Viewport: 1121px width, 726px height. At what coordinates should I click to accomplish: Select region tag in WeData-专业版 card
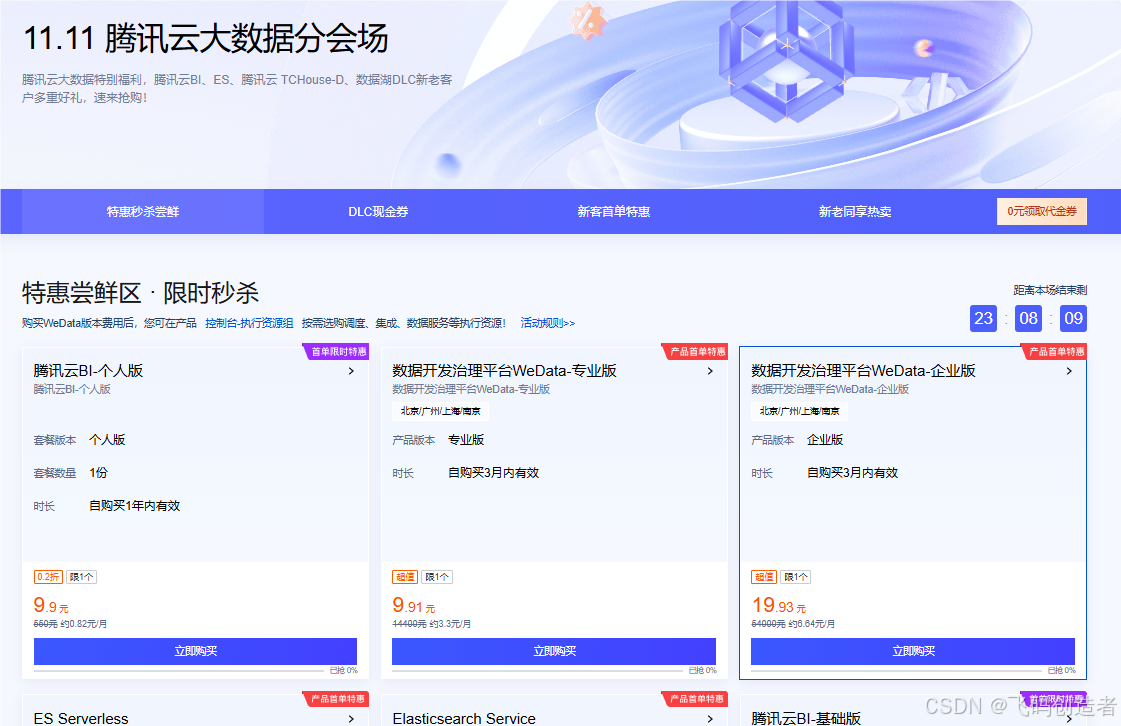440,411
